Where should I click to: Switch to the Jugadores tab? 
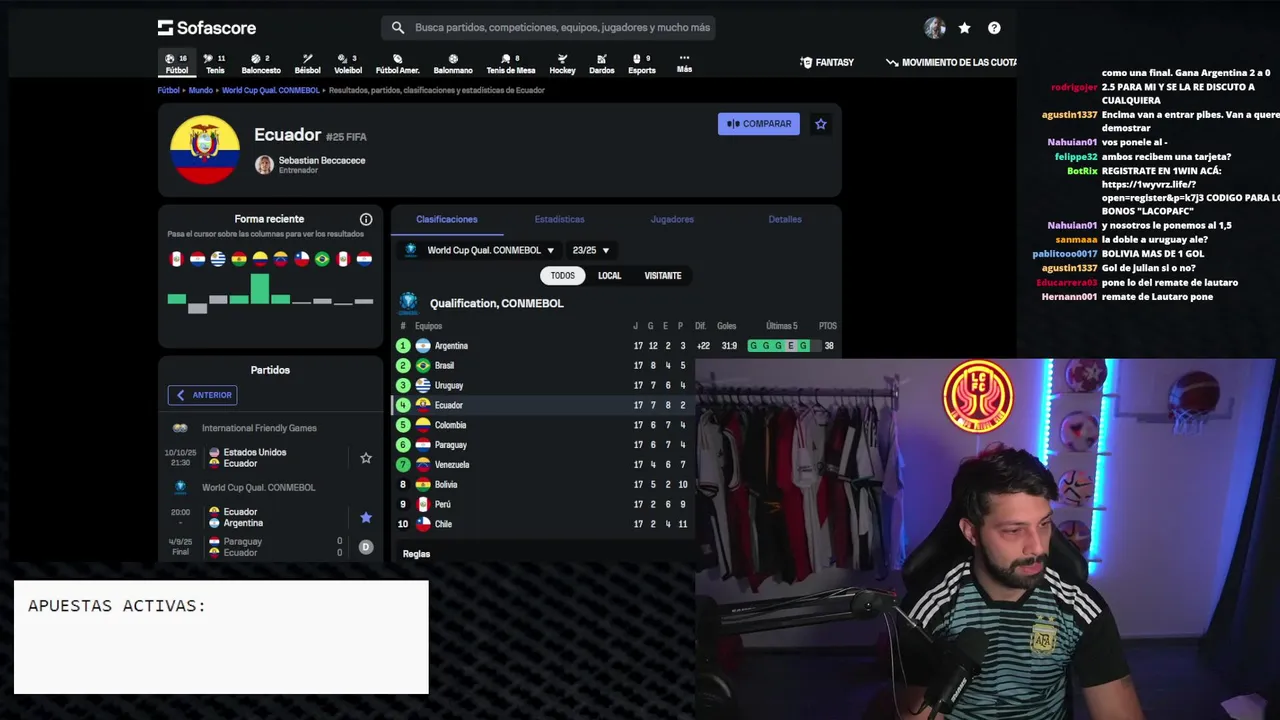672,219
